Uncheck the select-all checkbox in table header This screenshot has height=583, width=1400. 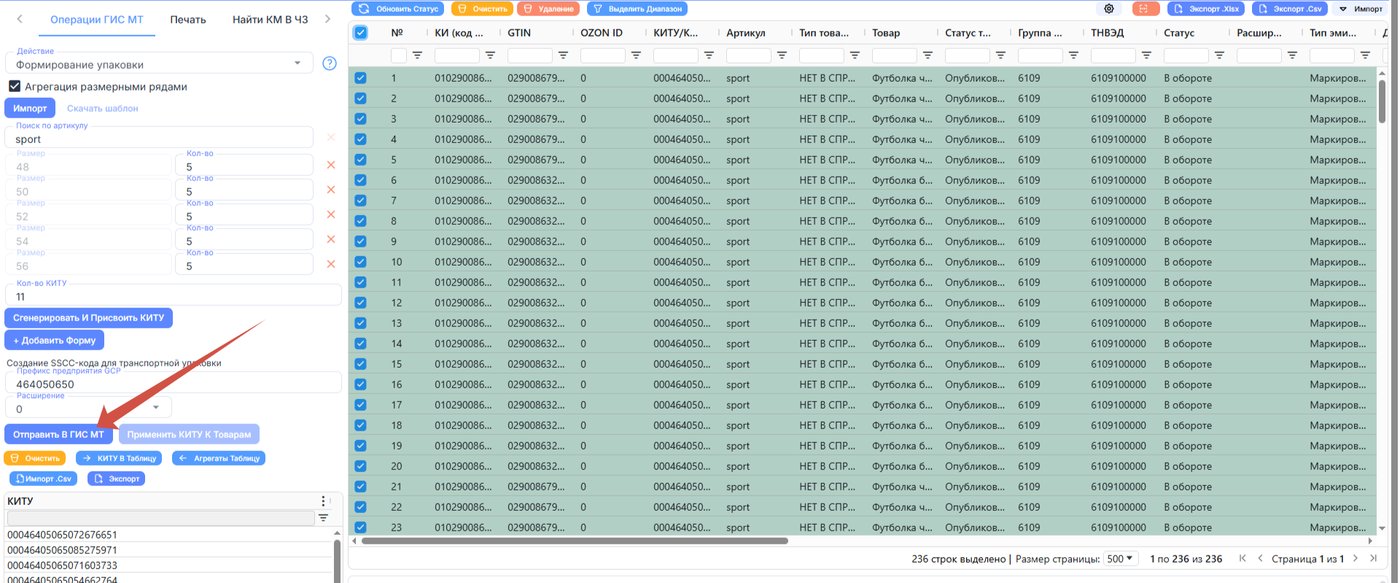tap(361, 33)
